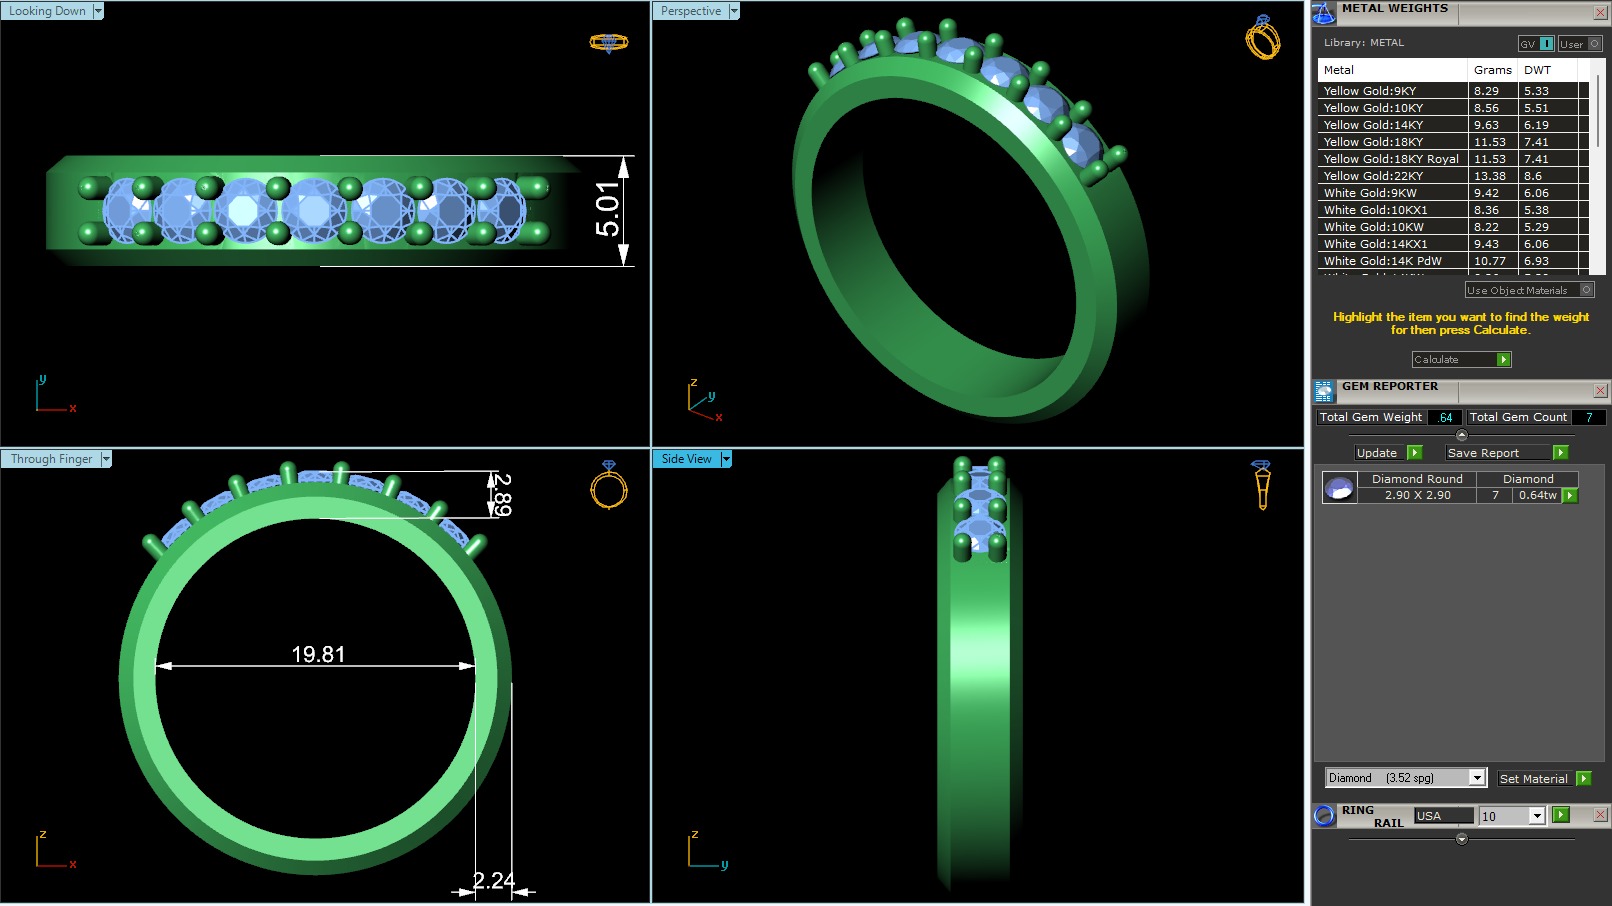This screenshot has height=906, width=1612.
Task: Click the Metal column header
Action: point(1393,70)
